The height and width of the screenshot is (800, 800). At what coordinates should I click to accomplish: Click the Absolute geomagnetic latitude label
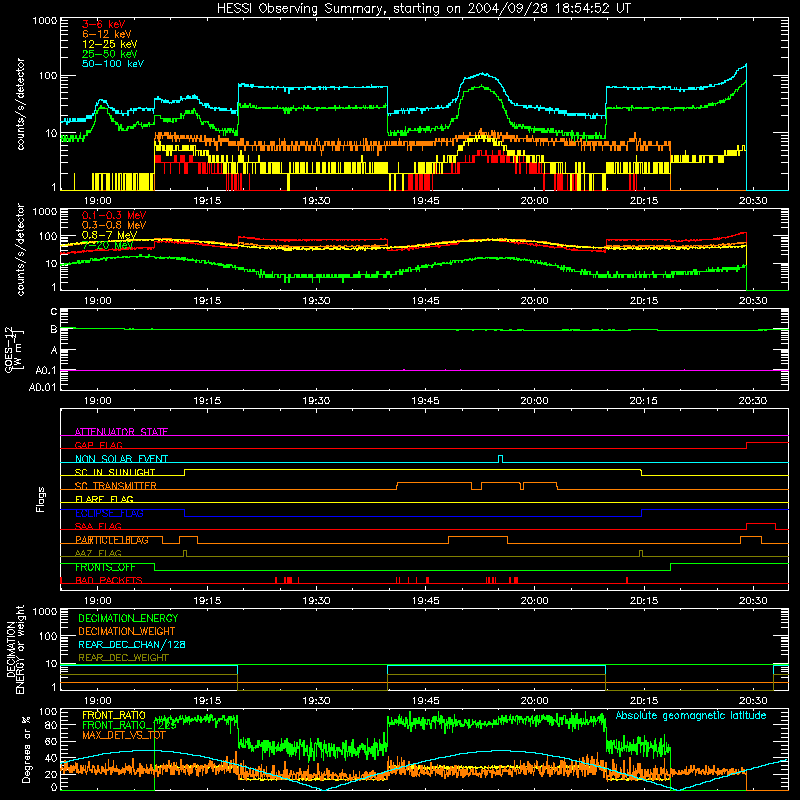pyautogui.click(x=691, y=715)
